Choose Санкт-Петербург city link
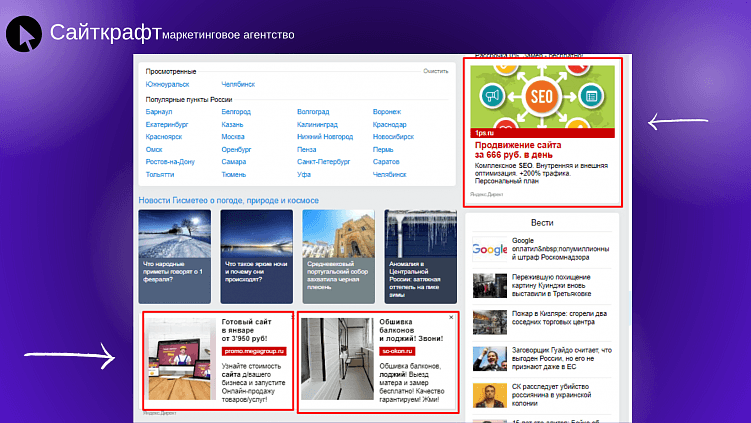The height and width of the screenshot is (423, 751). (x=323, y=162)
